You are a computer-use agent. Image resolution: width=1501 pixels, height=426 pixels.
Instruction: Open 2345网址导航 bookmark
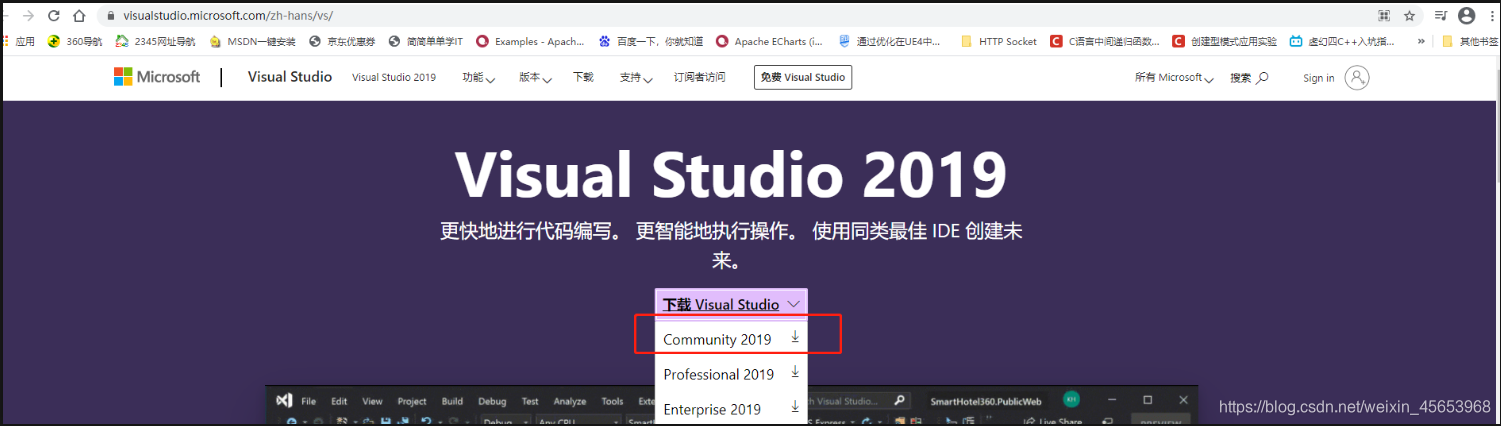point(155,42)
